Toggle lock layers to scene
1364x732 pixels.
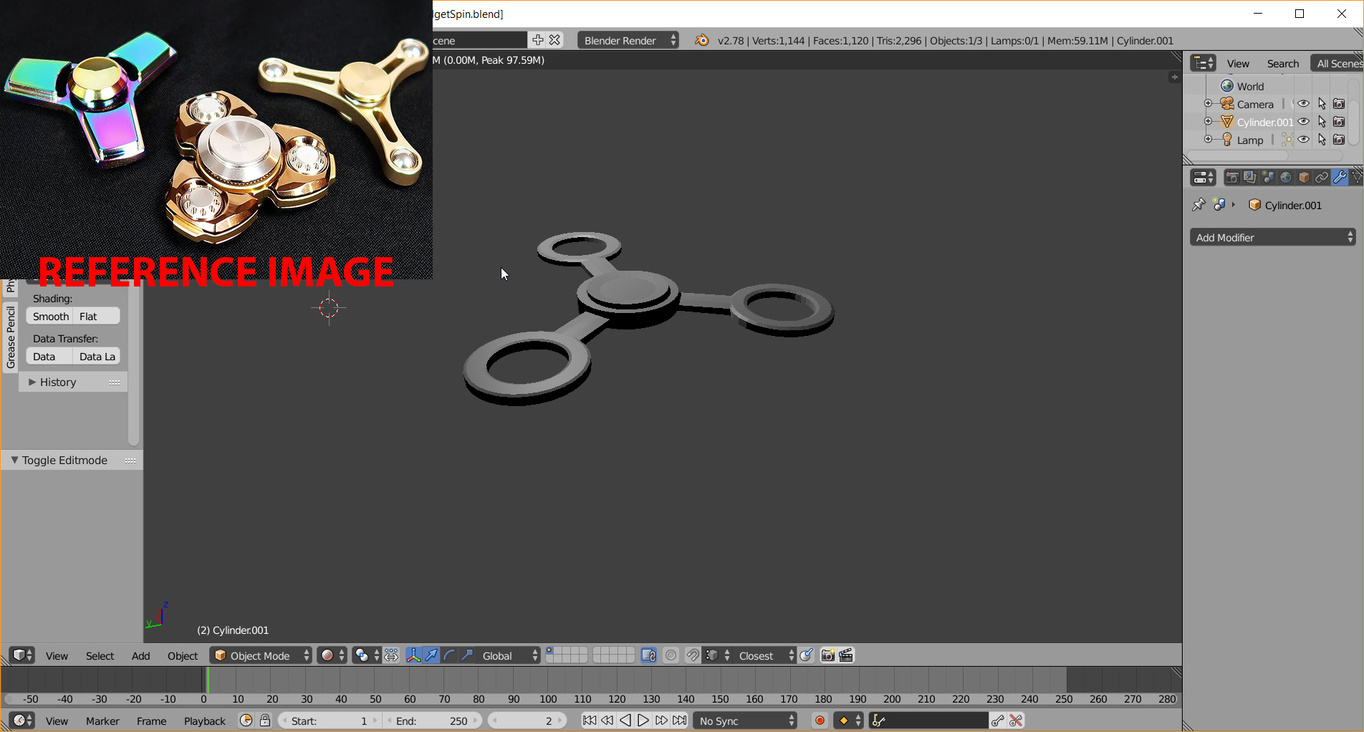[x=649, y=656]
